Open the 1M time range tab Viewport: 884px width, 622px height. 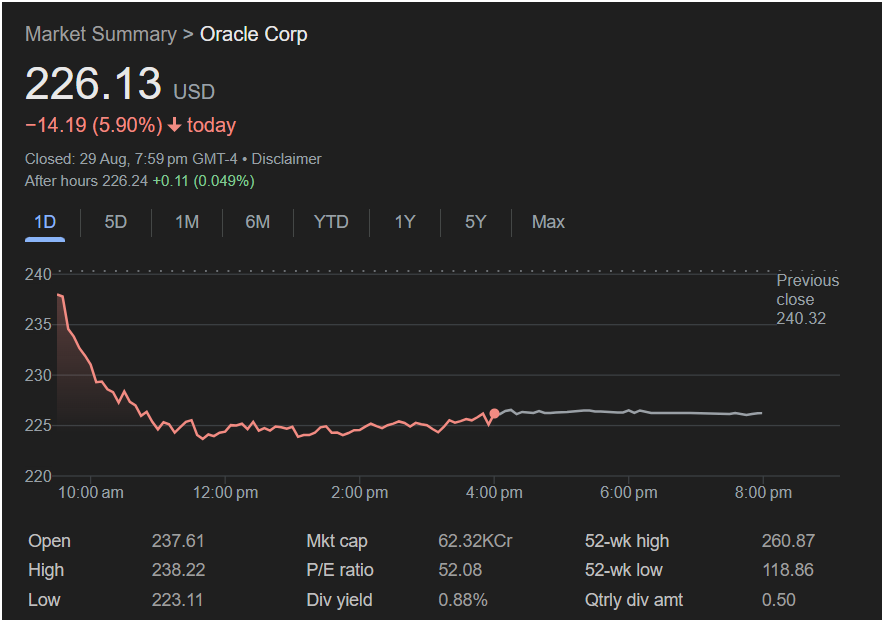(x=187, y=222)
